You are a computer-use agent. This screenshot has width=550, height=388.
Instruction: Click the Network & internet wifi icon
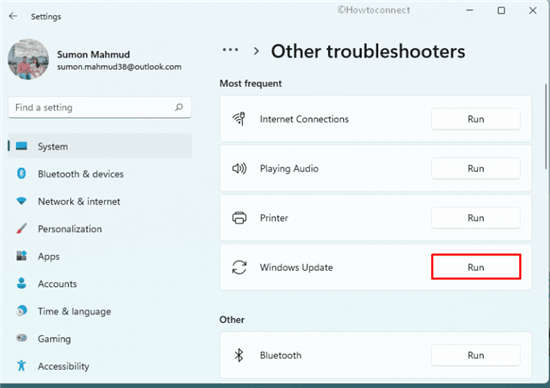pyautogui.click(x=21, y=201)
